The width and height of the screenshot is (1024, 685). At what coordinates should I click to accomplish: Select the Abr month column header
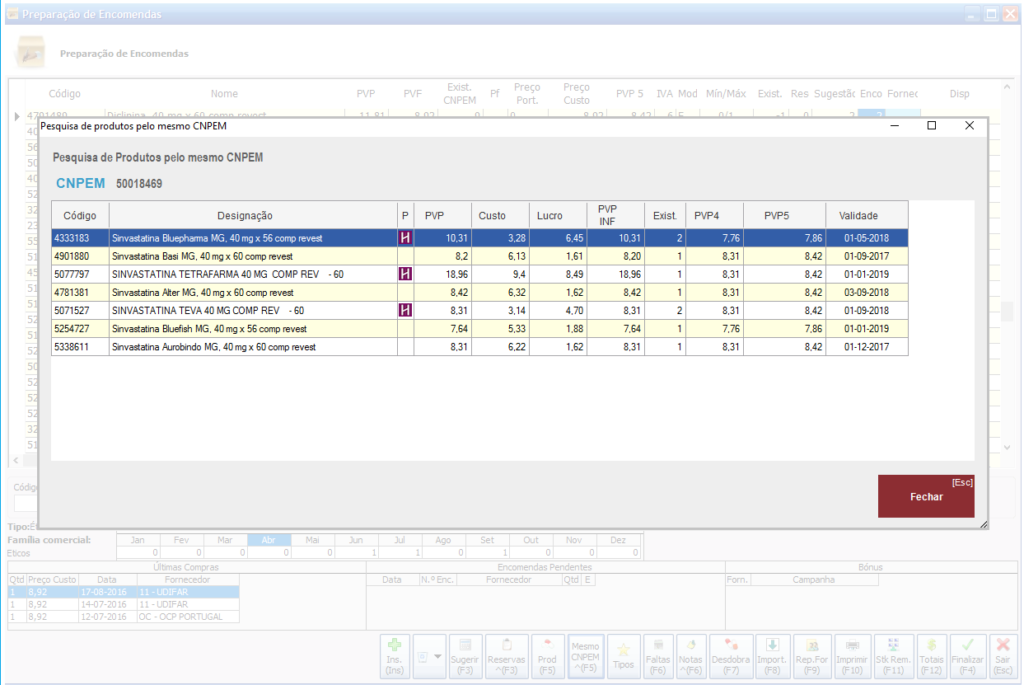coord(268,540)
